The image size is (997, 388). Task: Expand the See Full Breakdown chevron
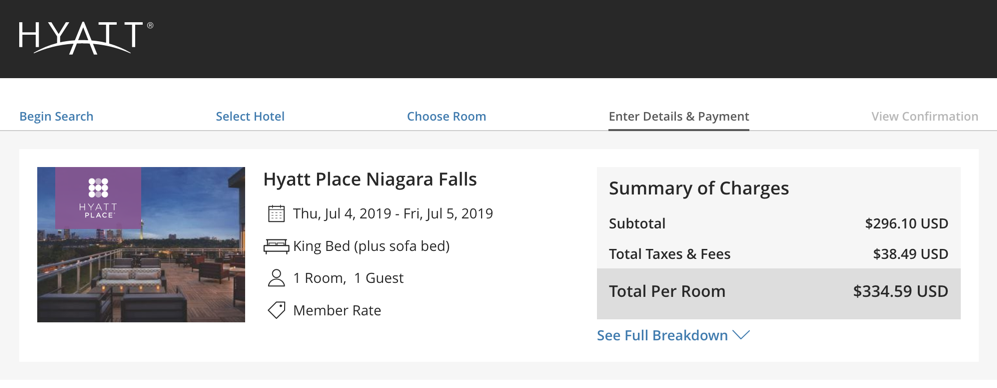point(741,335)
